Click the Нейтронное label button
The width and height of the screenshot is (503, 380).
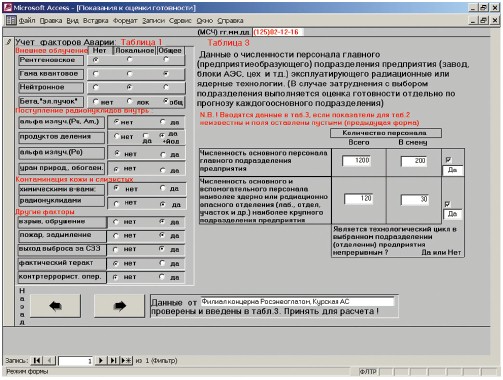click(x=51, y=88)
